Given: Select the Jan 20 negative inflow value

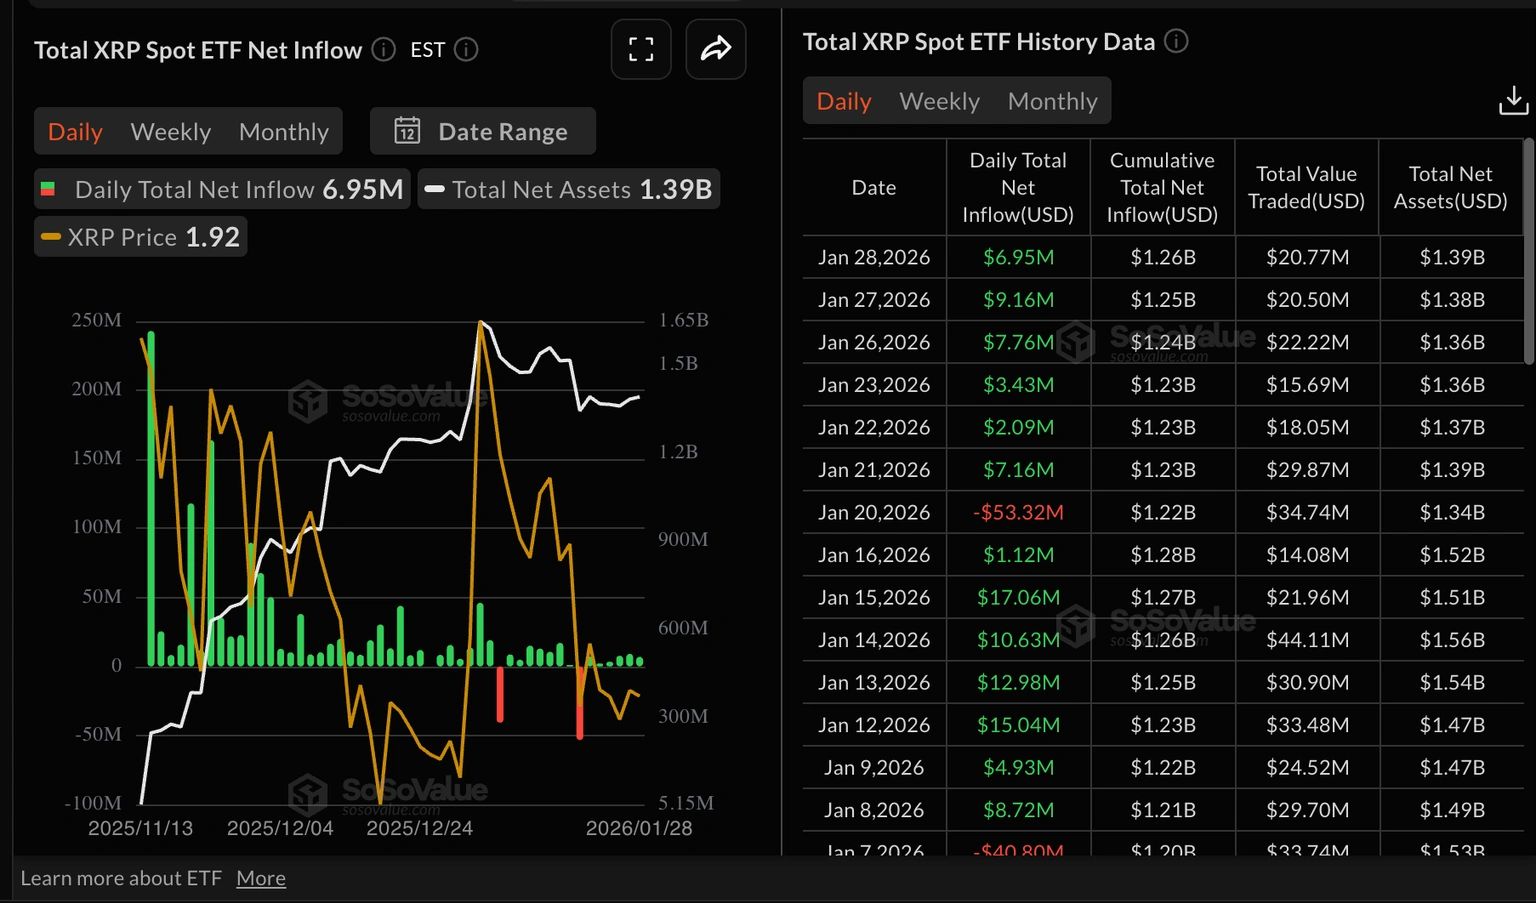Looking at the screenshot, I should click(1017, 512).
